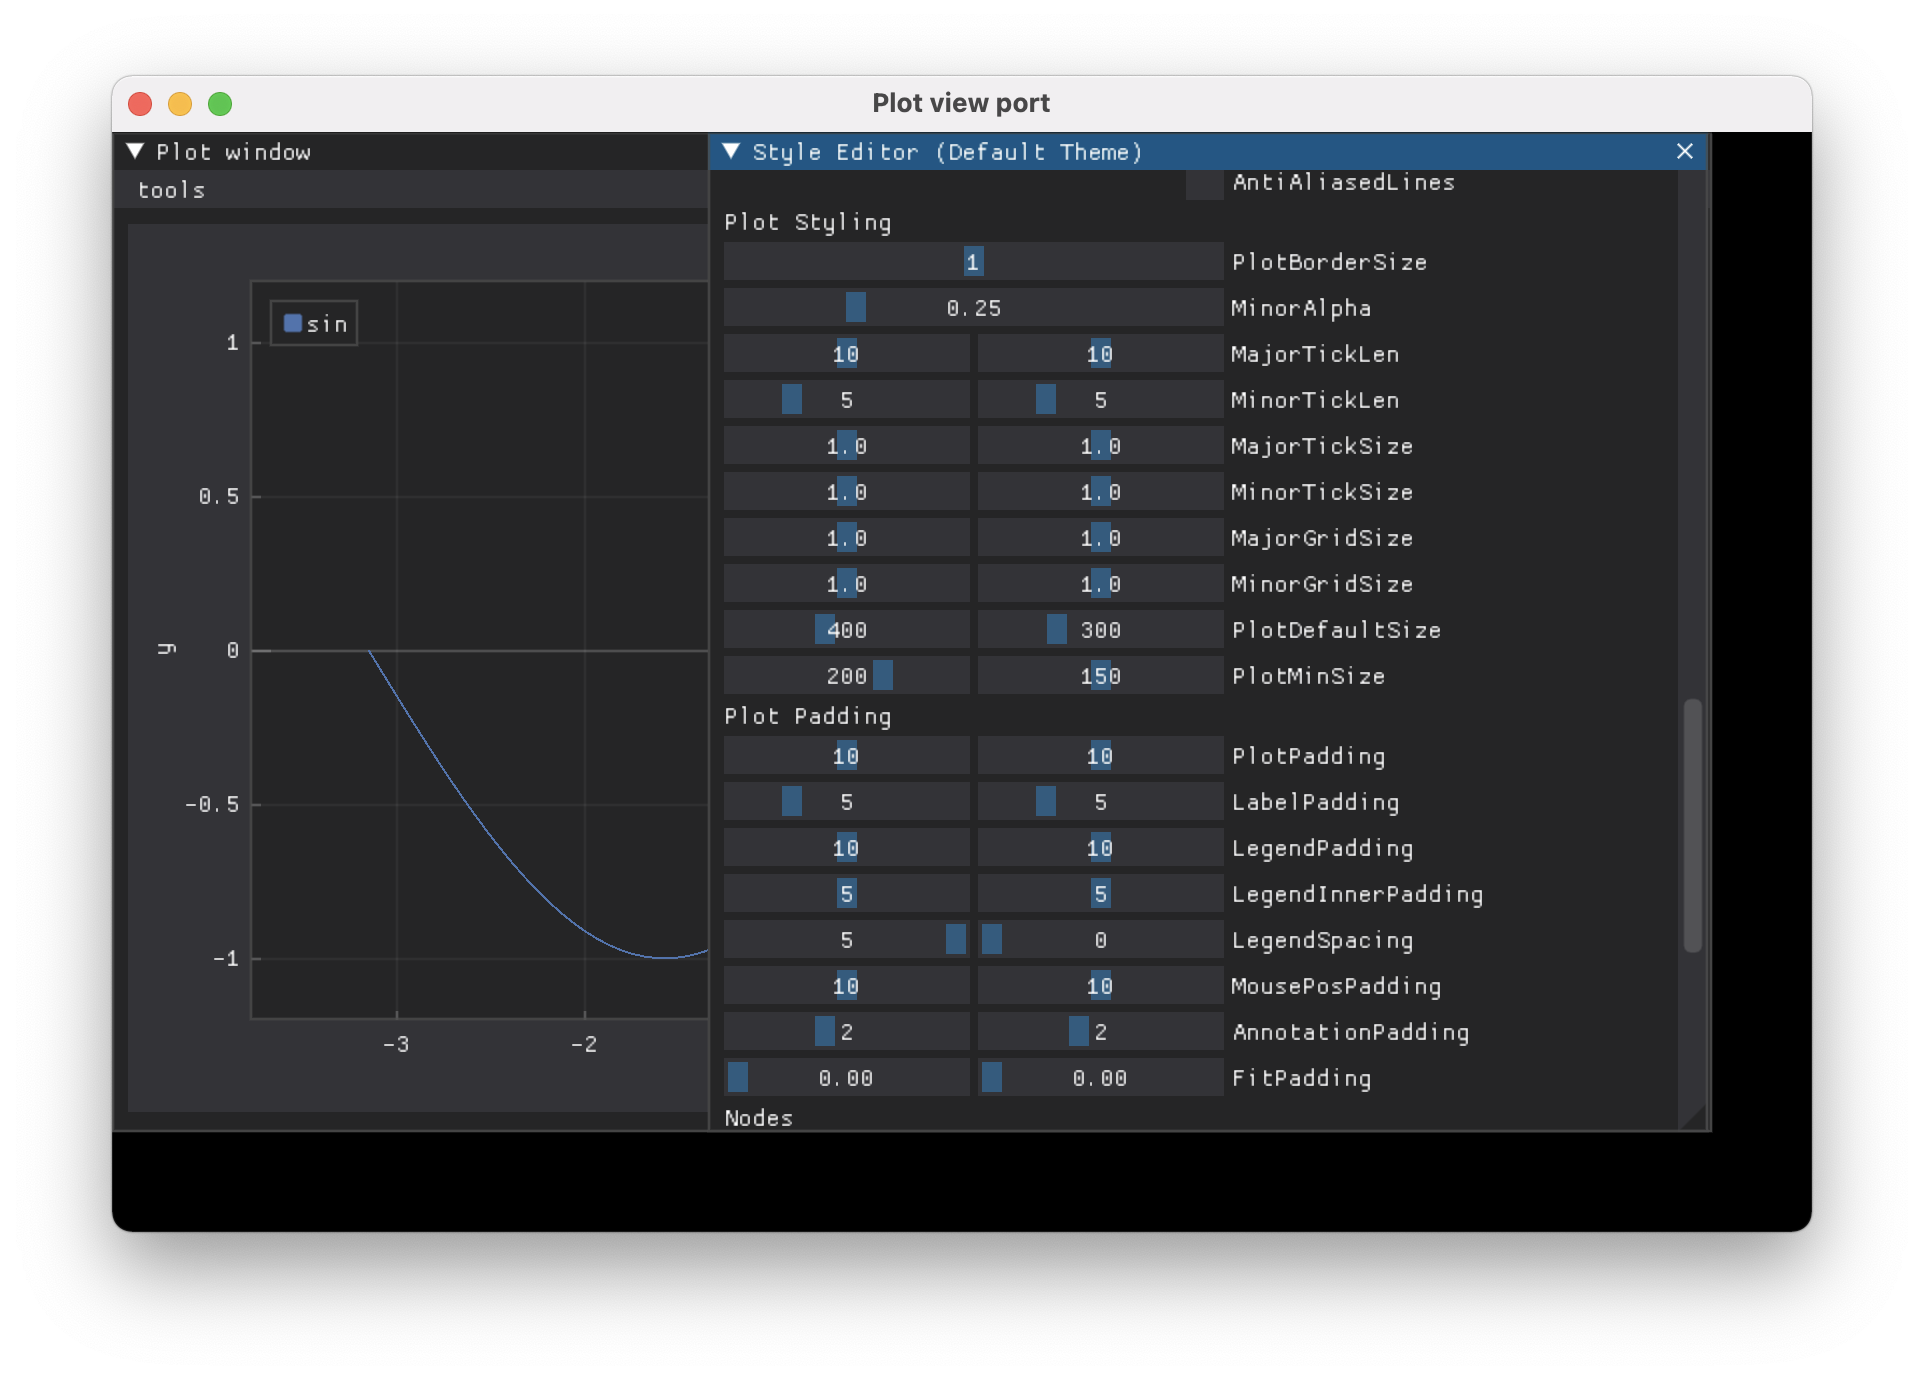Click the second FitPadding slider showing 0.00

[x=1100, y=1078]
